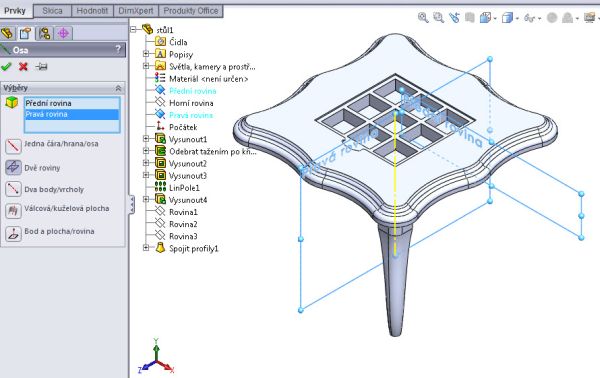The image size is (600, 378).
Task: Open the PropertyManager tab icon
Action: 26,33
